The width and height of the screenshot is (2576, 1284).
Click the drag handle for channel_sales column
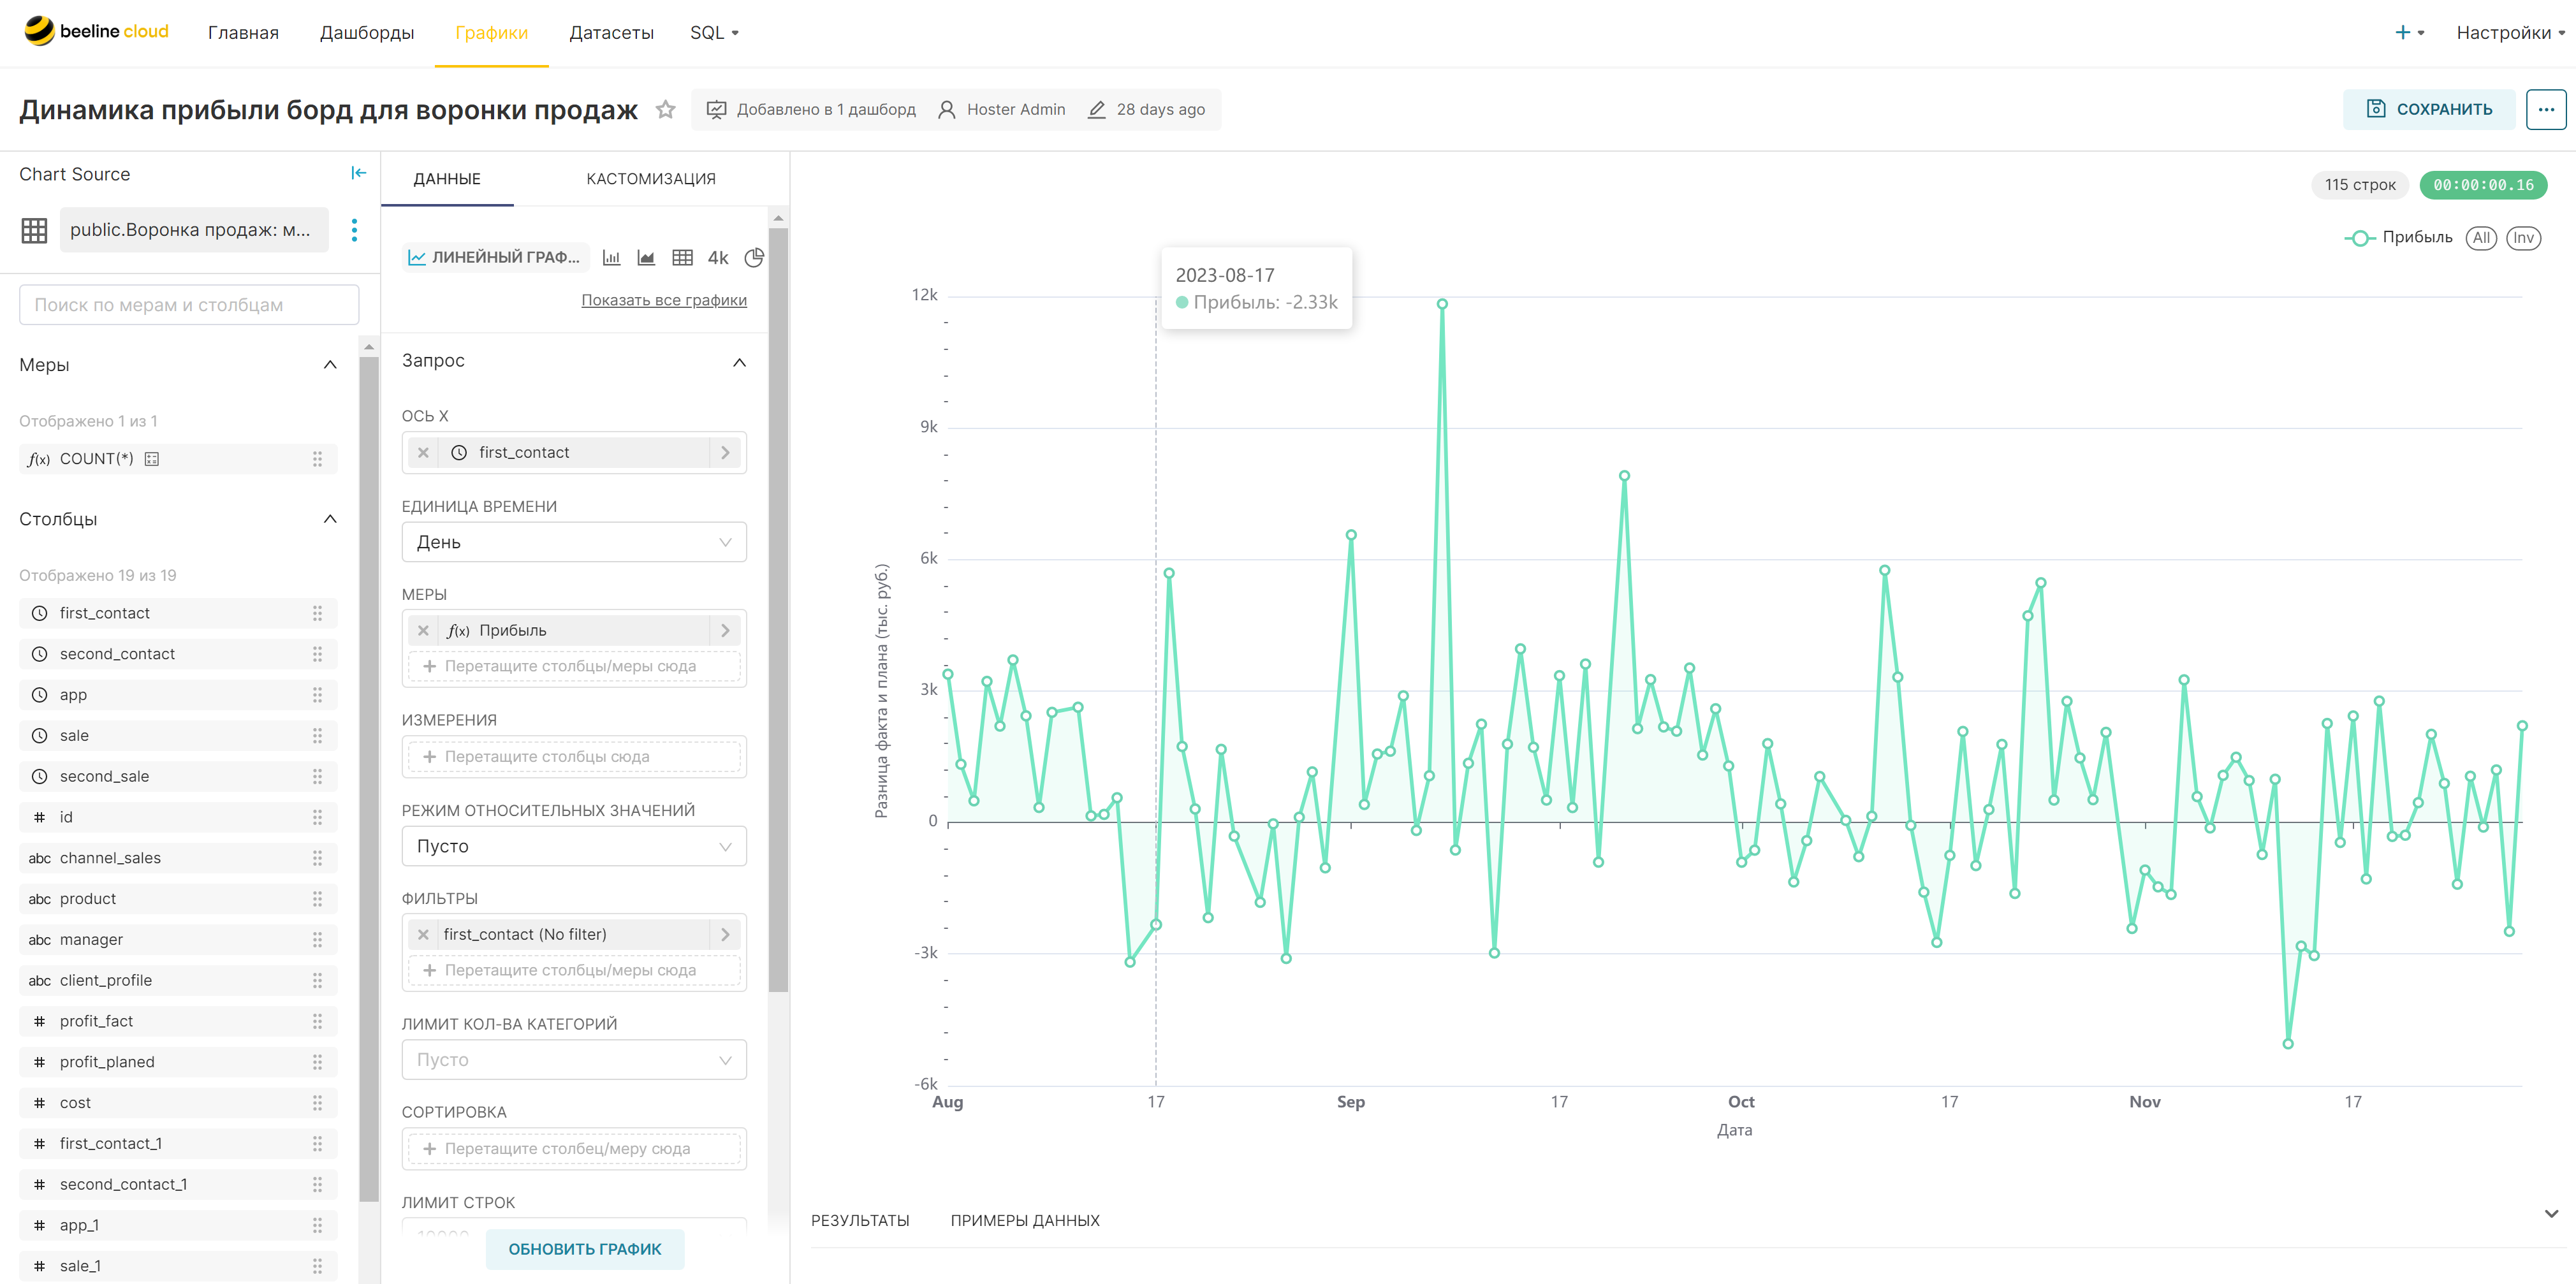[x=317, y=858]
